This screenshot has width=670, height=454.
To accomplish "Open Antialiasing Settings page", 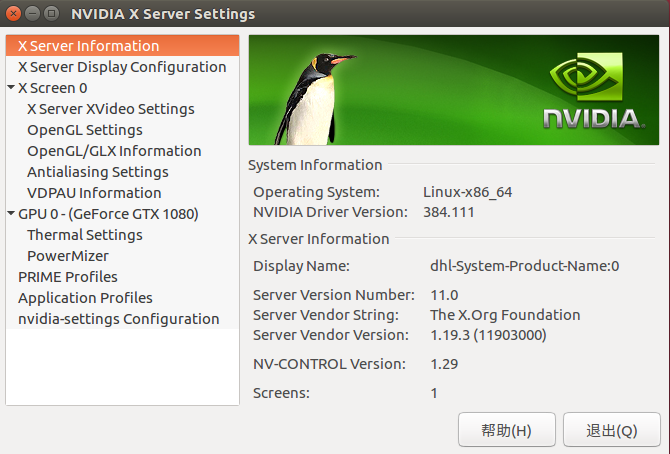I will [x=98, y=172].
